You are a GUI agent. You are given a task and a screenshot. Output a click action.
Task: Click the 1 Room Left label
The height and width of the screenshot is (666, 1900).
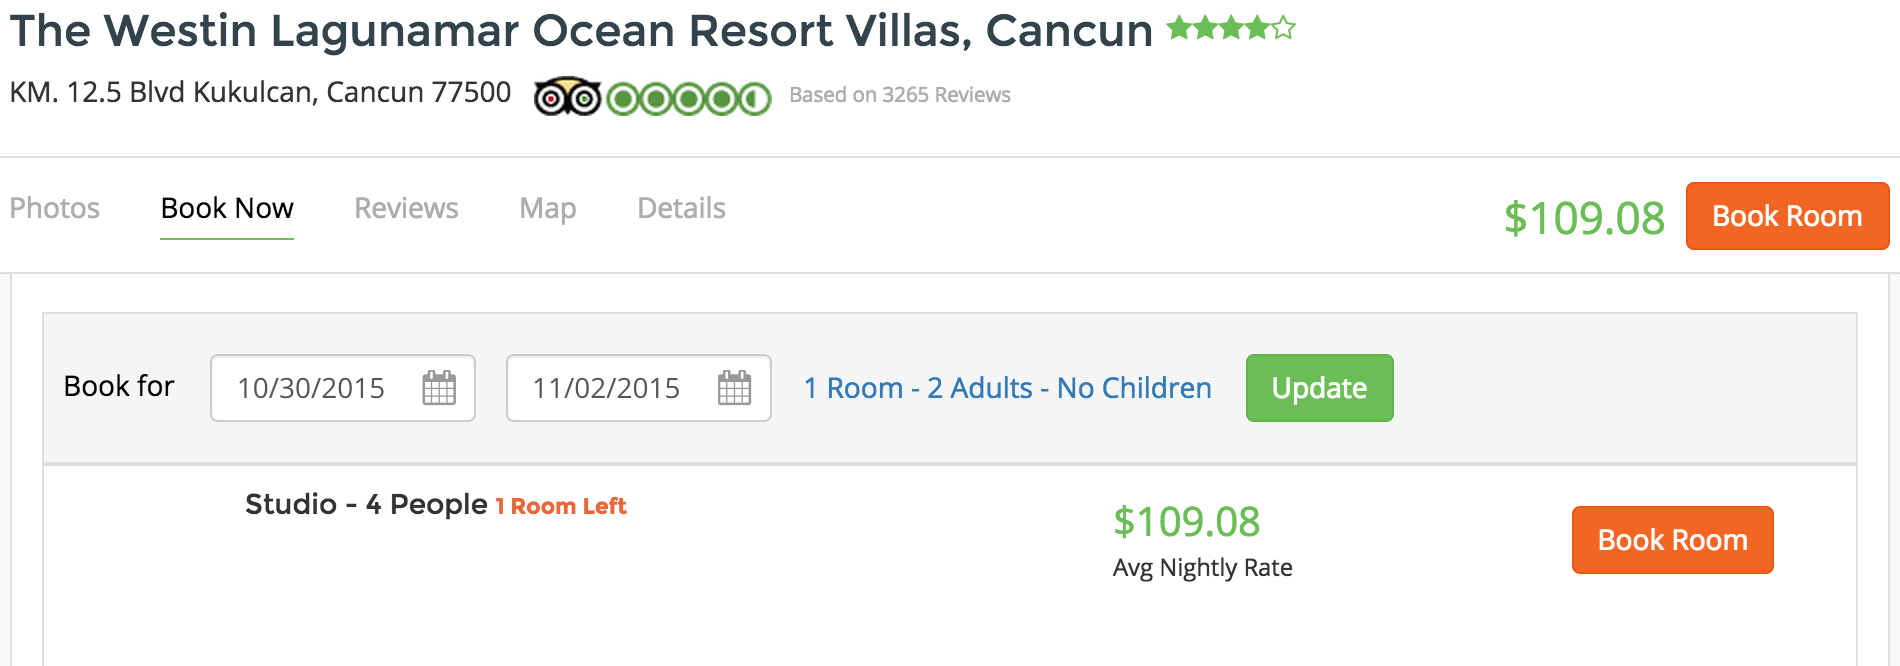tap(560, 506)
